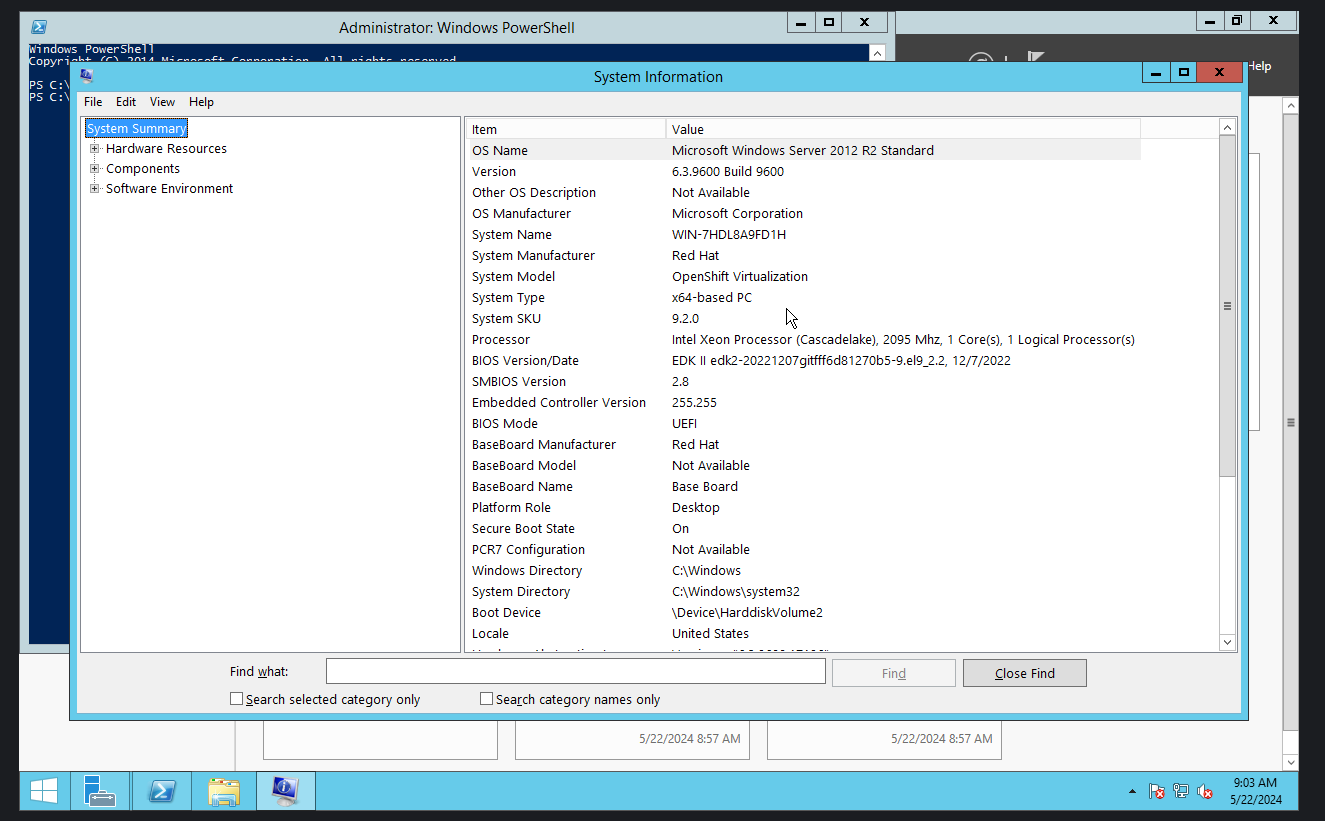
Task: Sort by the Value column header
Action: [x=903, y=129]
